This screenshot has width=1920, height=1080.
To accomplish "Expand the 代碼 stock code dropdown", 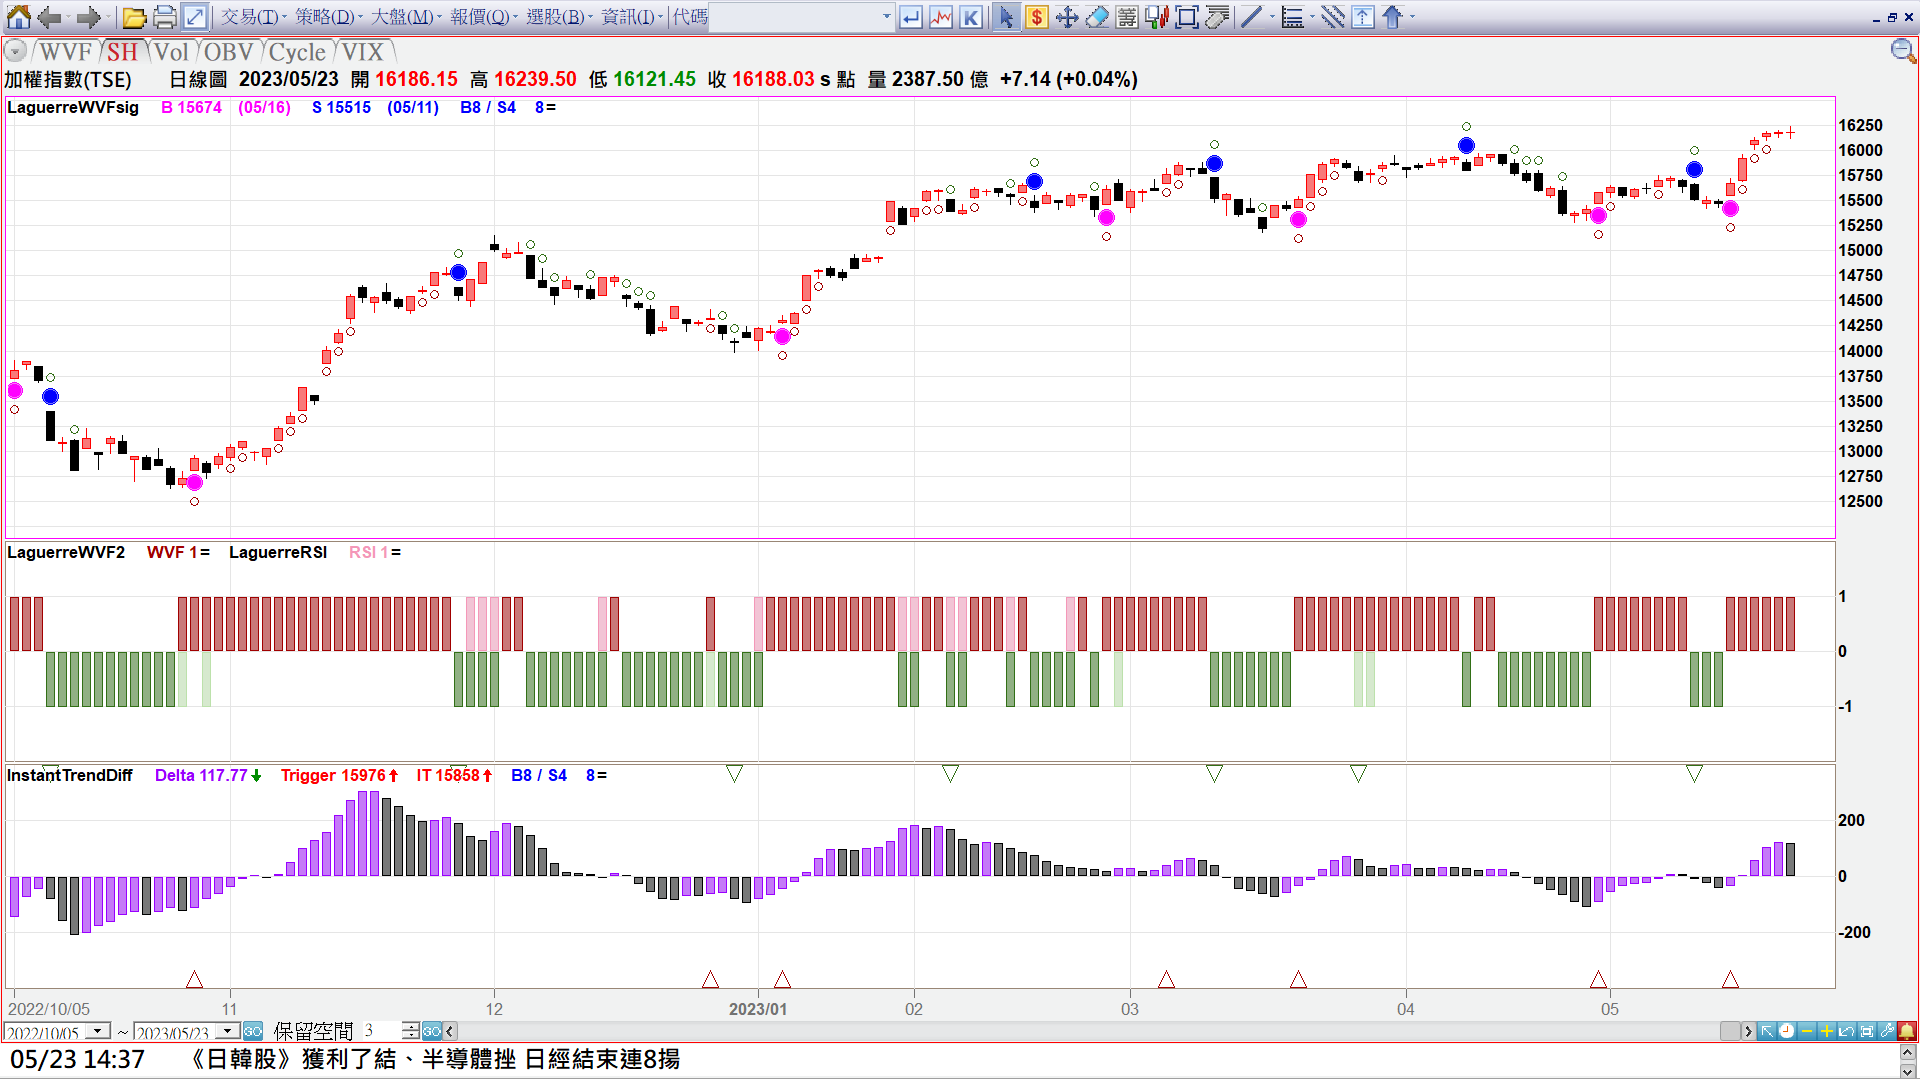I will [886, 17].
